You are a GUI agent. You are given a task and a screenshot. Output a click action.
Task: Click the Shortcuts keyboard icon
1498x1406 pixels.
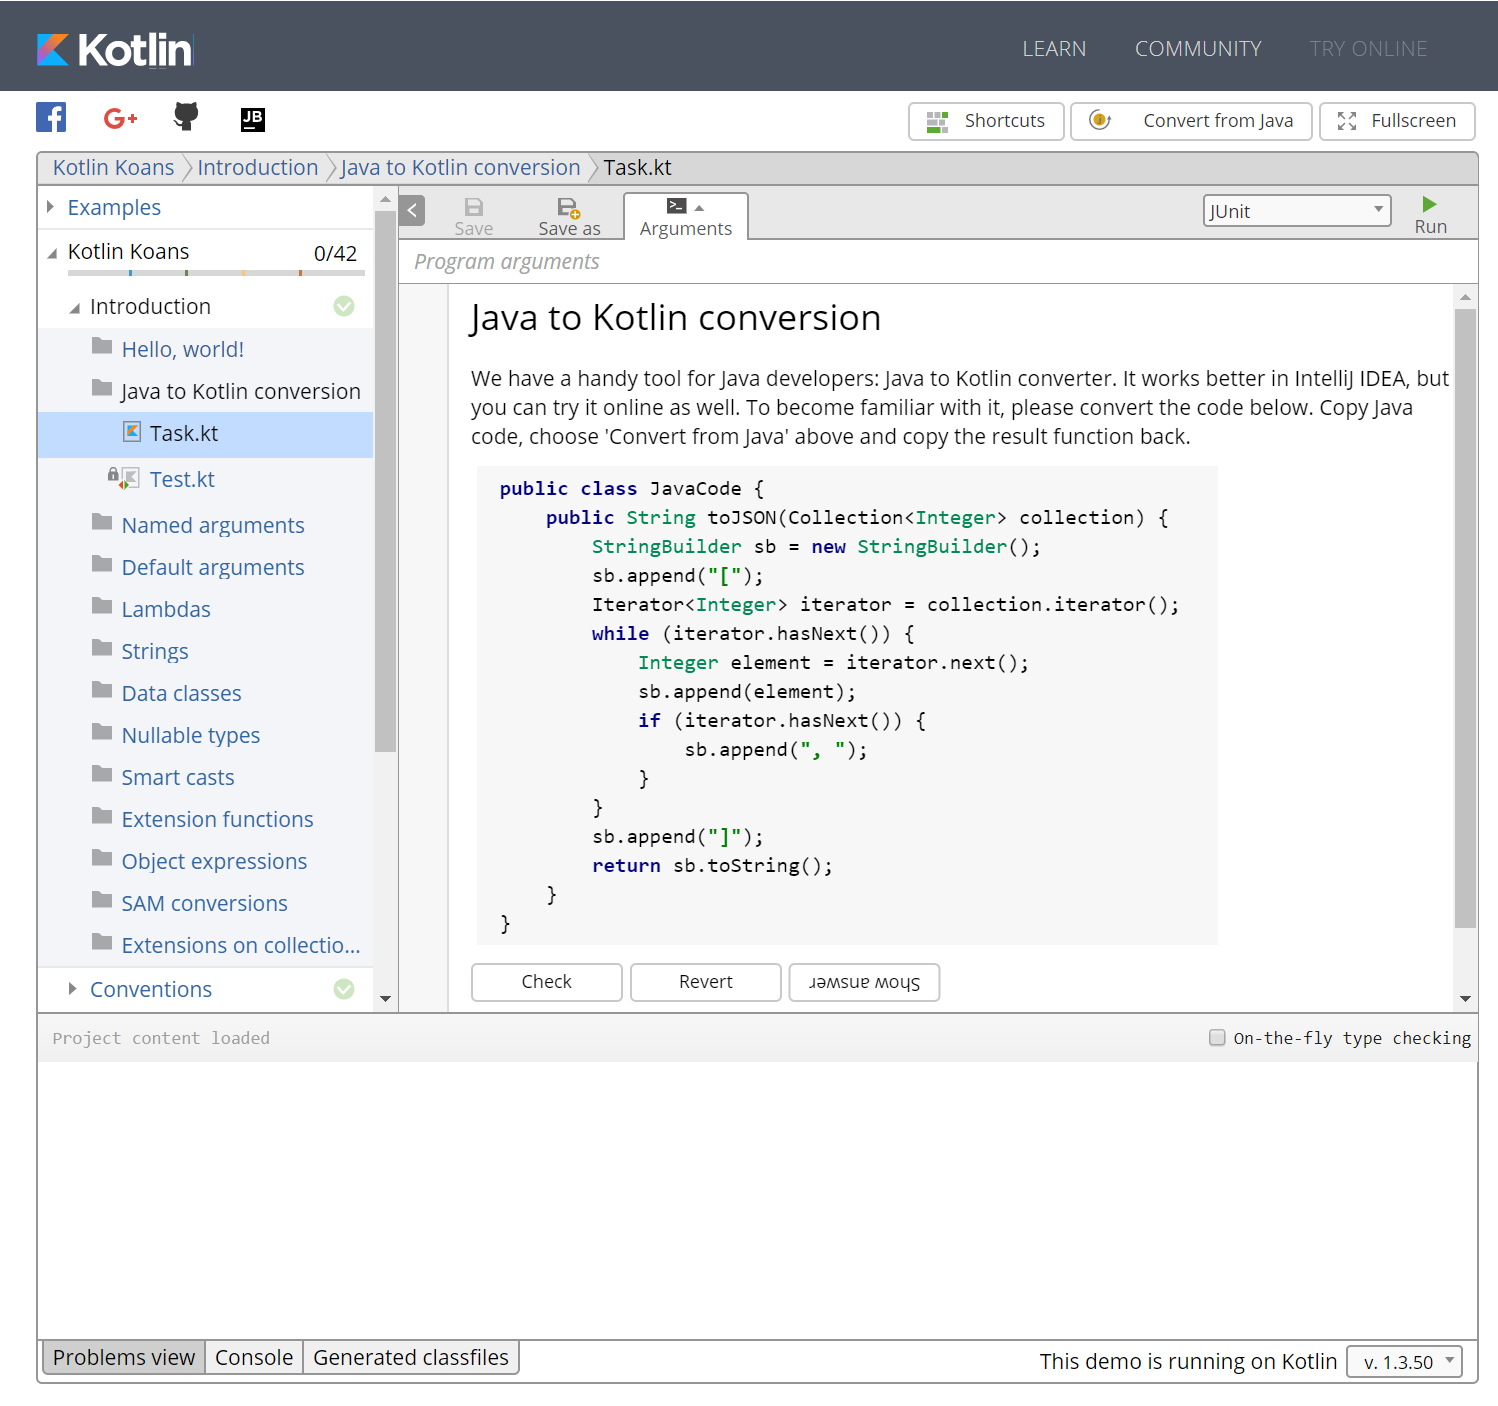pos(937,122)
